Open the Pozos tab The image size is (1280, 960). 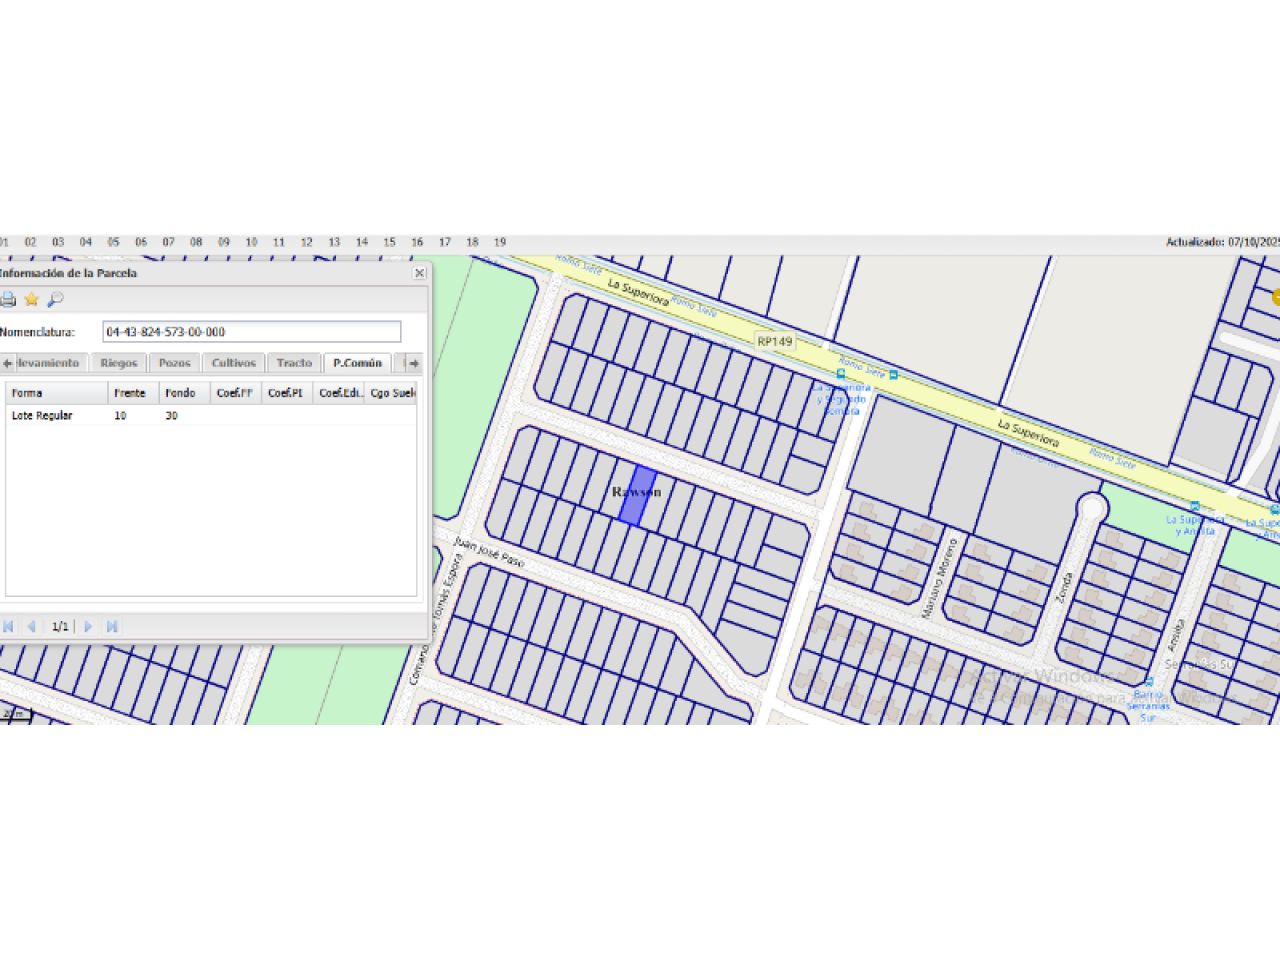click(x=174, y=363)
